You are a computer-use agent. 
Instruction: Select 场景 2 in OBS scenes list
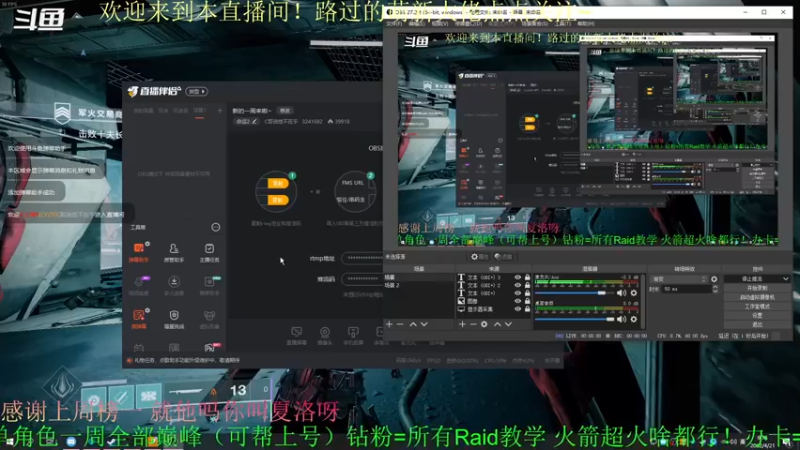coord(418,285)
